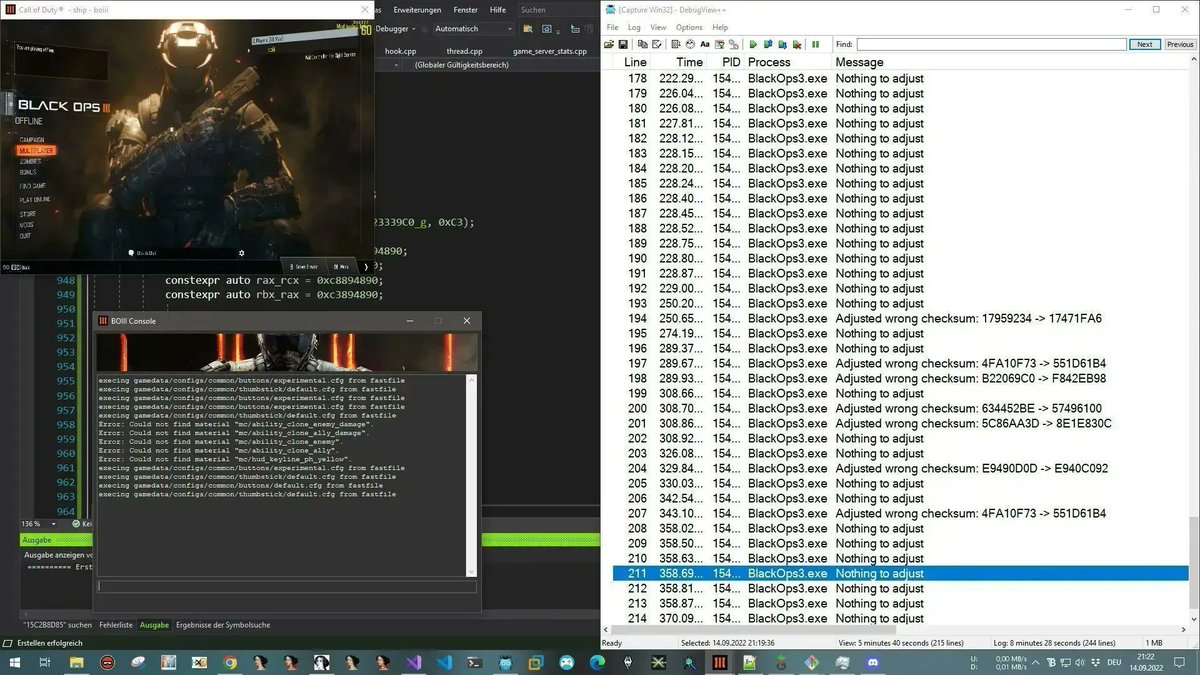Viewport: 1200px width, 675px height.
Task: Click the Visual Studio icon on the taskbar
Action: coord(414,662)
